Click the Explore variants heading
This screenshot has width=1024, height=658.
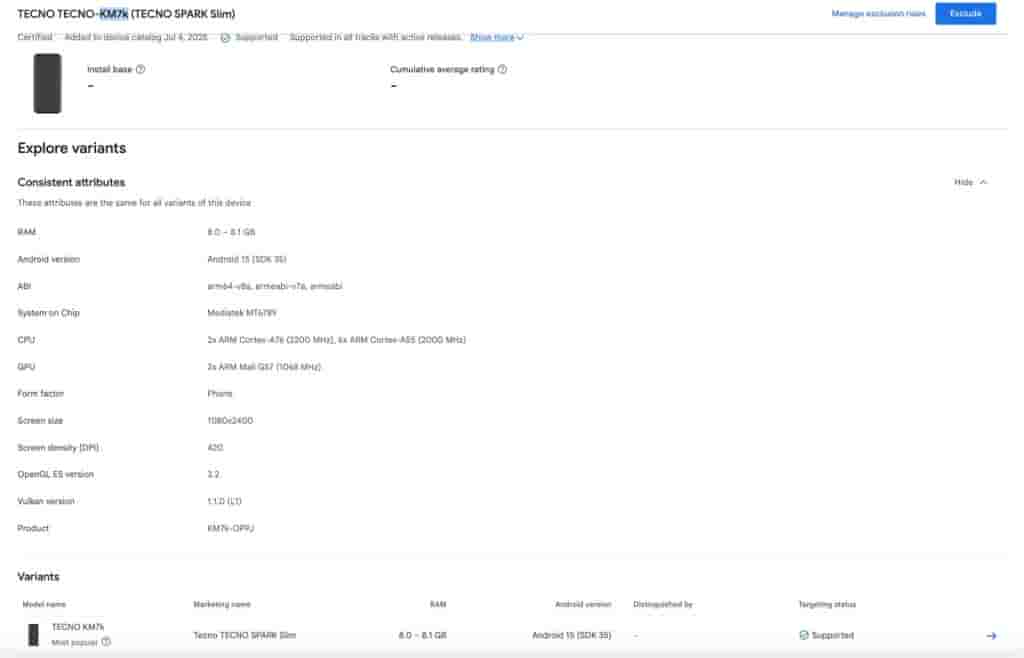(x=72, y=148)
